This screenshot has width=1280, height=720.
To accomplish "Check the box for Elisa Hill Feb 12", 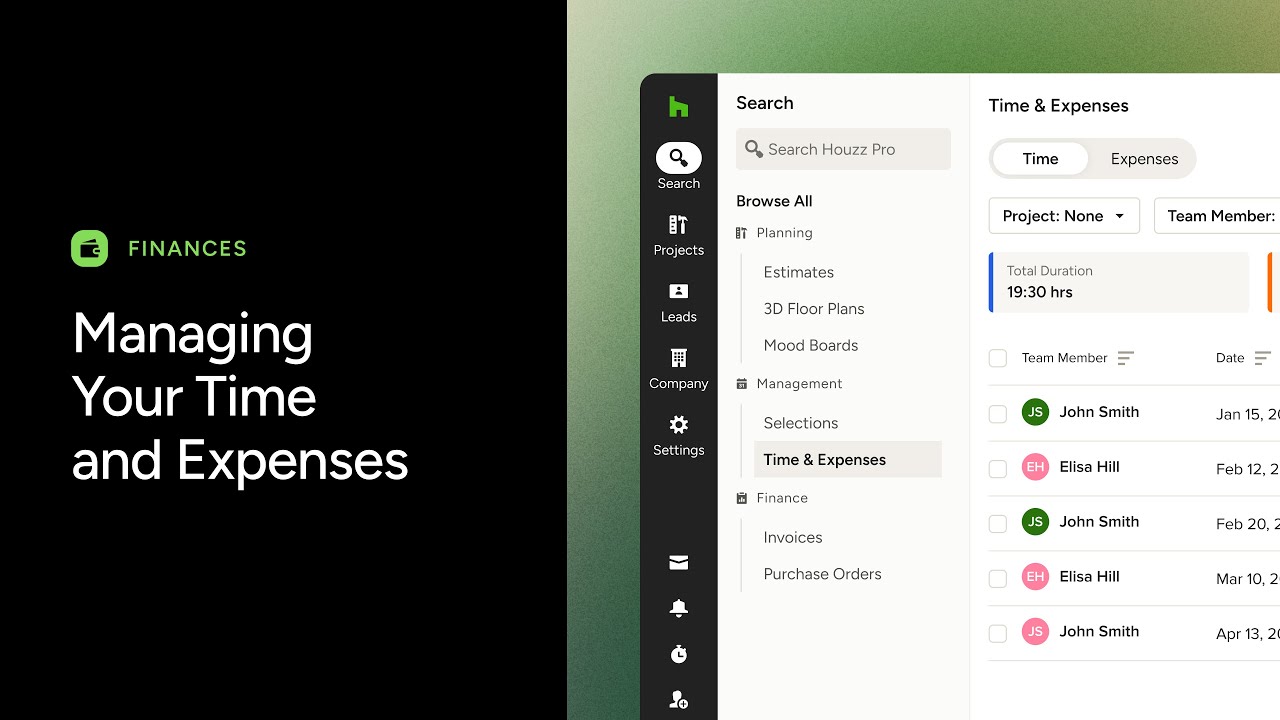I will [998, 469].
